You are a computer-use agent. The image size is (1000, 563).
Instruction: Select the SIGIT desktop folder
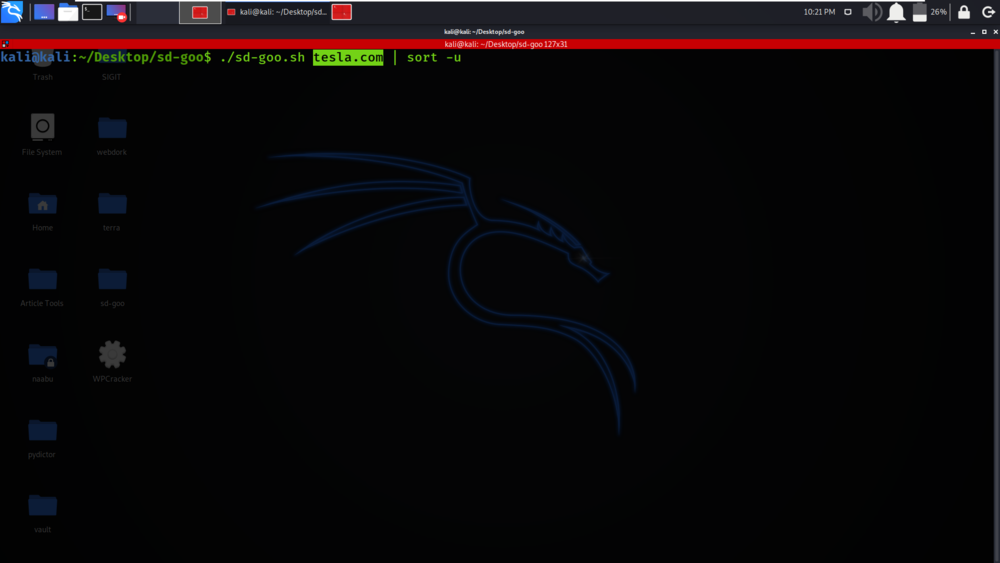[x=112, y=66]
